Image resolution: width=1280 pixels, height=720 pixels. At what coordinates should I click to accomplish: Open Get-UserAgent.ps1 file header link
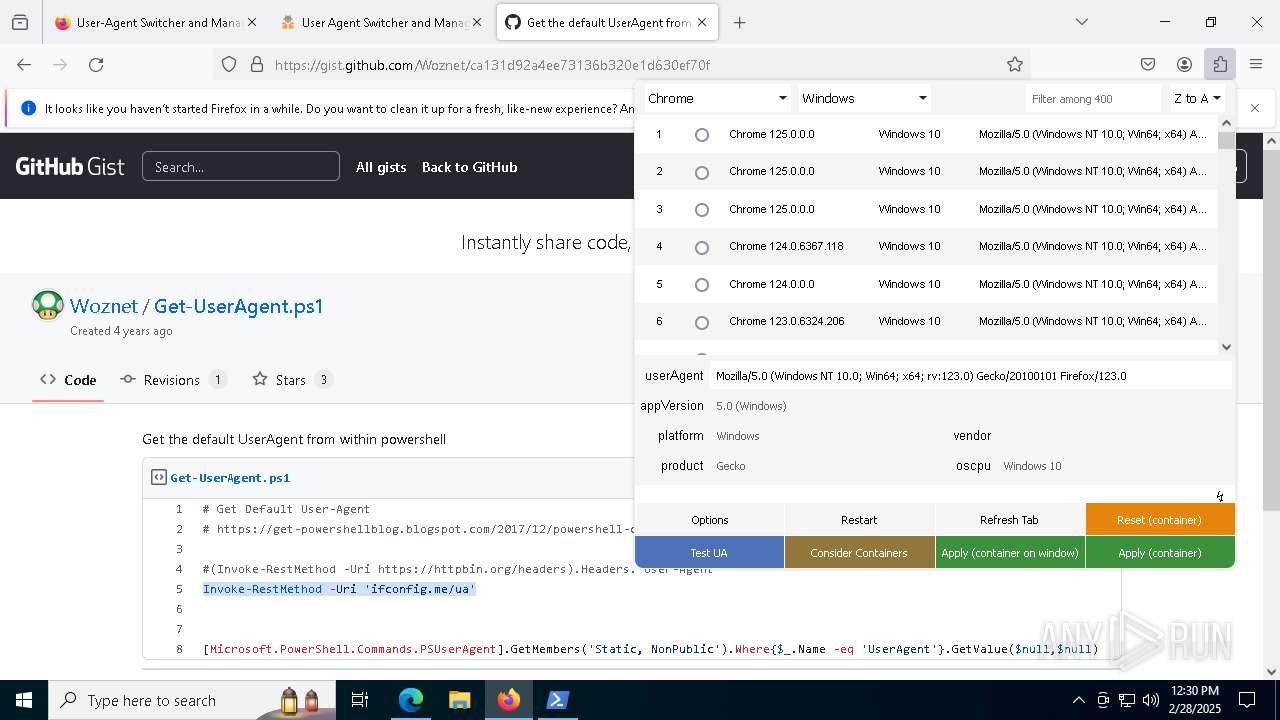click(x=230, y=478)
